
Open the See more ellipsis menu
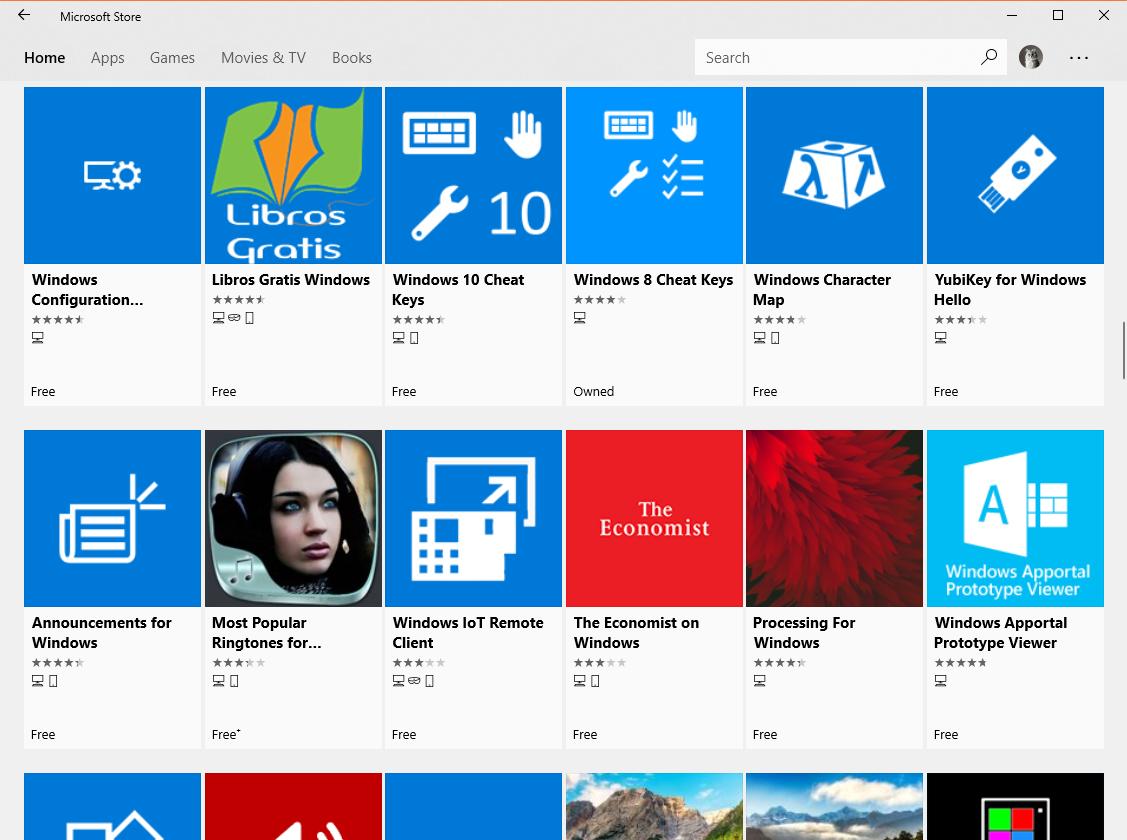(x=1079, y=57)
